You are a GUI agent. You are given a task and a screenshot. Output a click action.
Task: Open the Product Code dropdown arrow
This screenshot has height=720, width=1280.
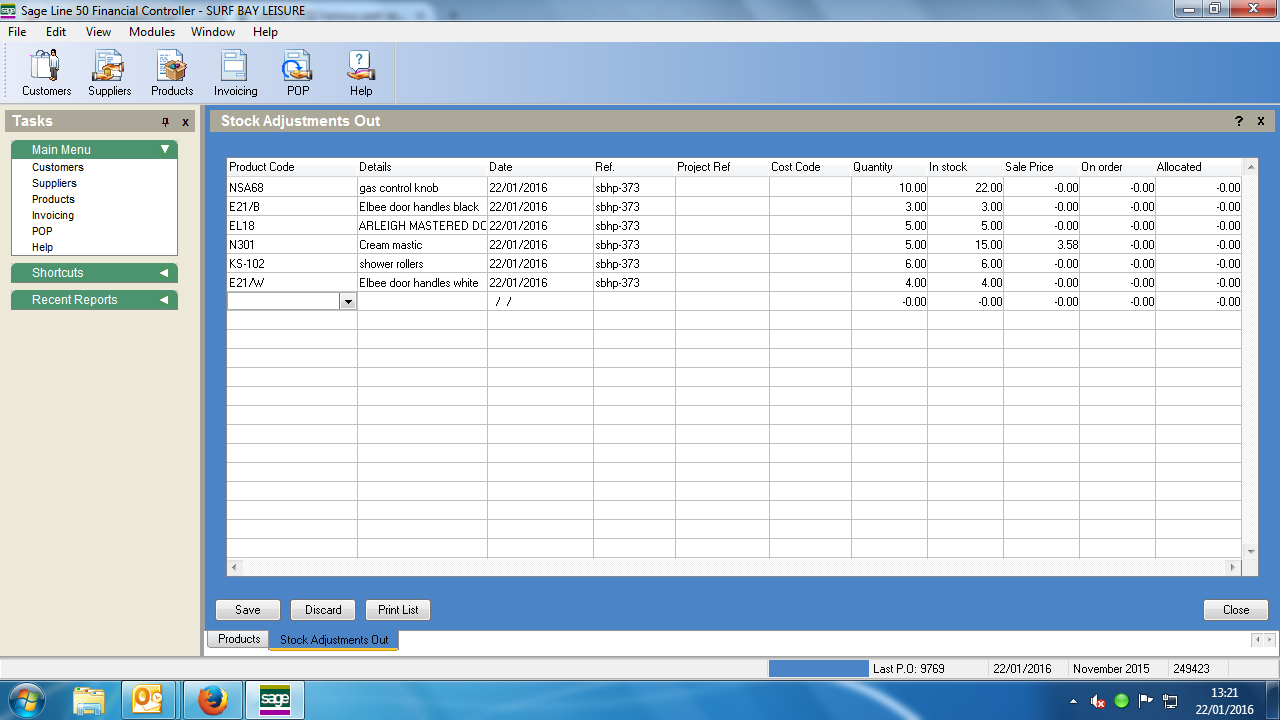tap(348, 301)
